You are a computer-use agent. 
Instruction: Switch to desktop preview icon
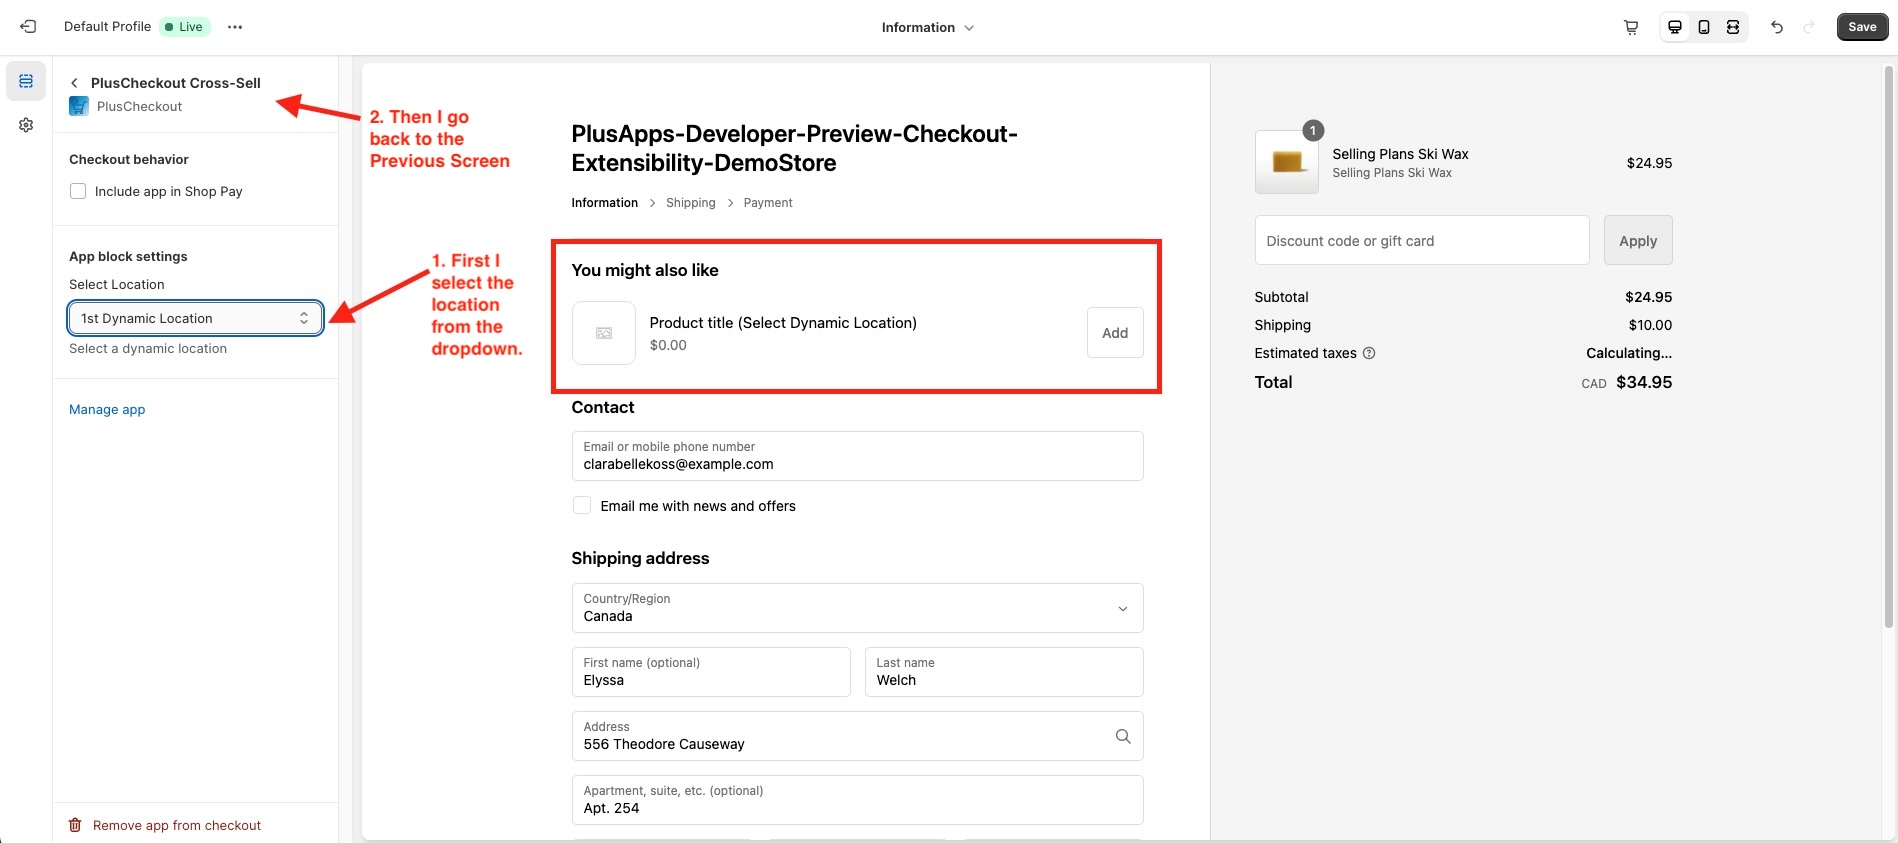coord(1675,27)
